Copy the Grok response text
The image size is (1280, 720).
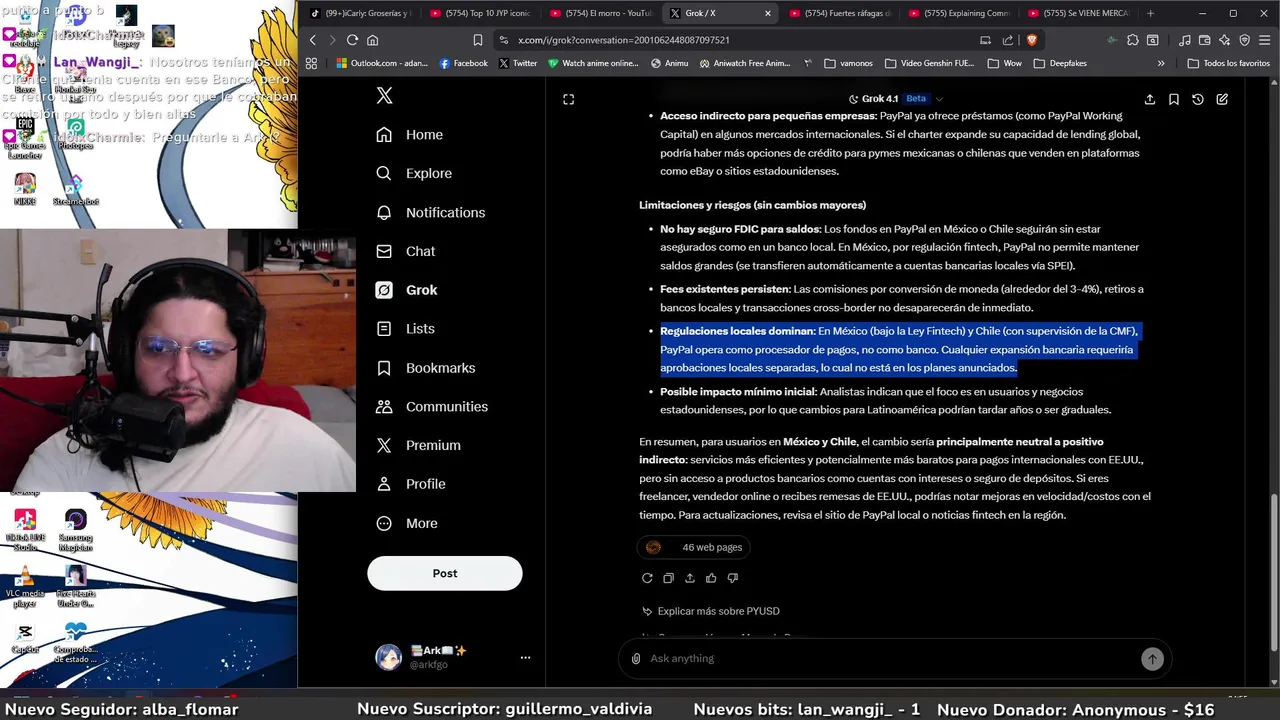point(668,578)
